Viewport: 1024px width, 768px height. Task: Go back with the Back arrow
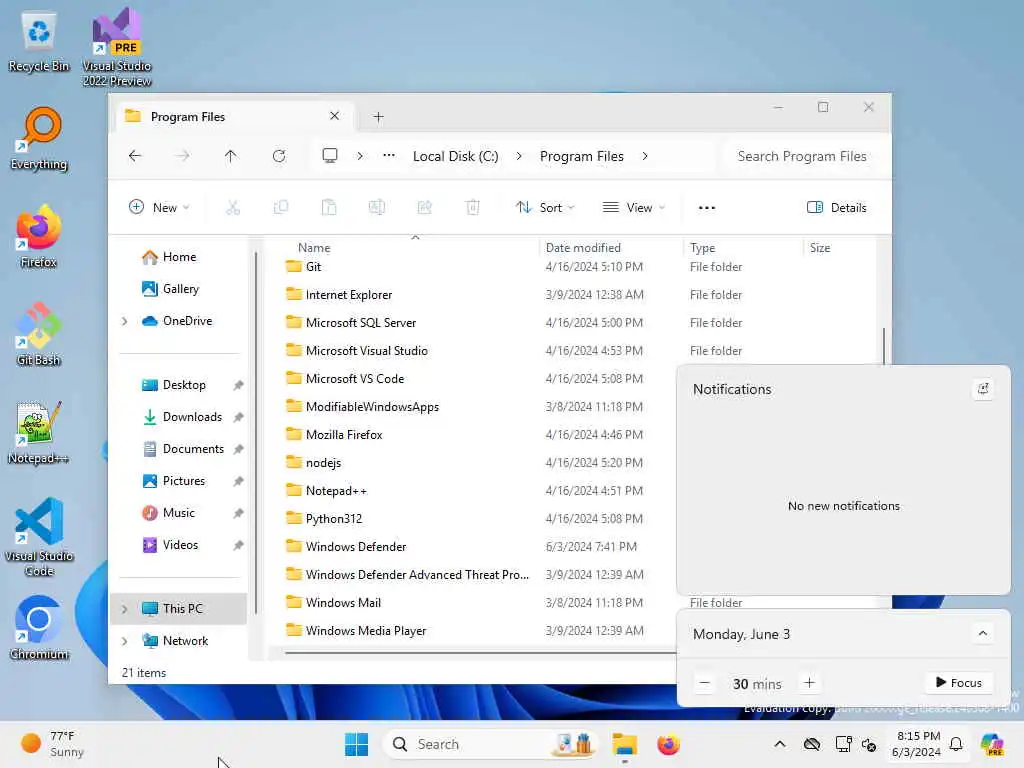pos(135,156)
